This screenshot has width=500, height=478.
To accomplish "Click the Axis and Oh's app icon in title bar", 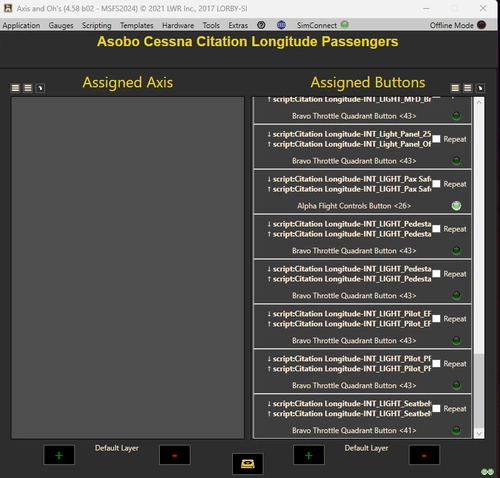I will [8, 8].
